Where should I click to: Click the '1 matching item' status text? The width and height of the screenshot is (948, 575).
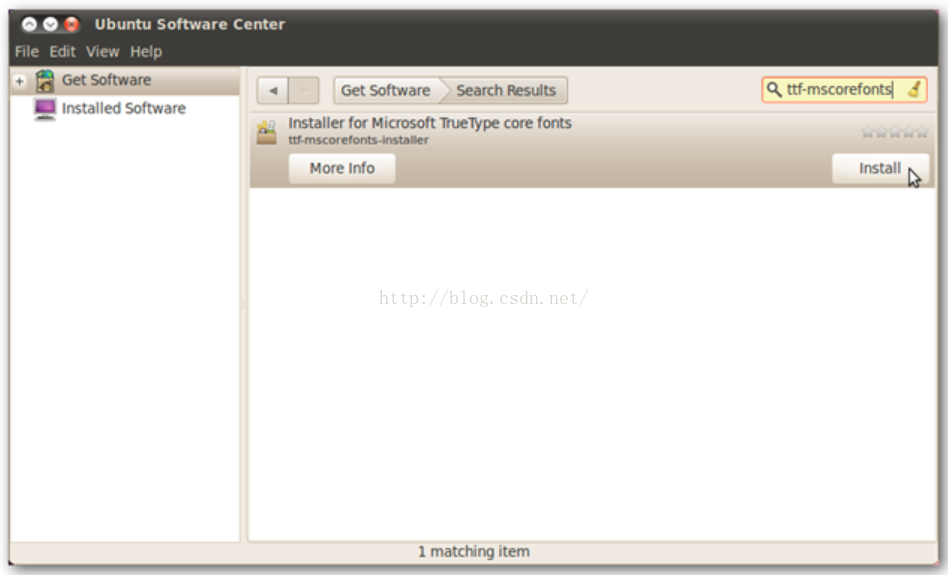pyautogui.click(x=474, y=551)
